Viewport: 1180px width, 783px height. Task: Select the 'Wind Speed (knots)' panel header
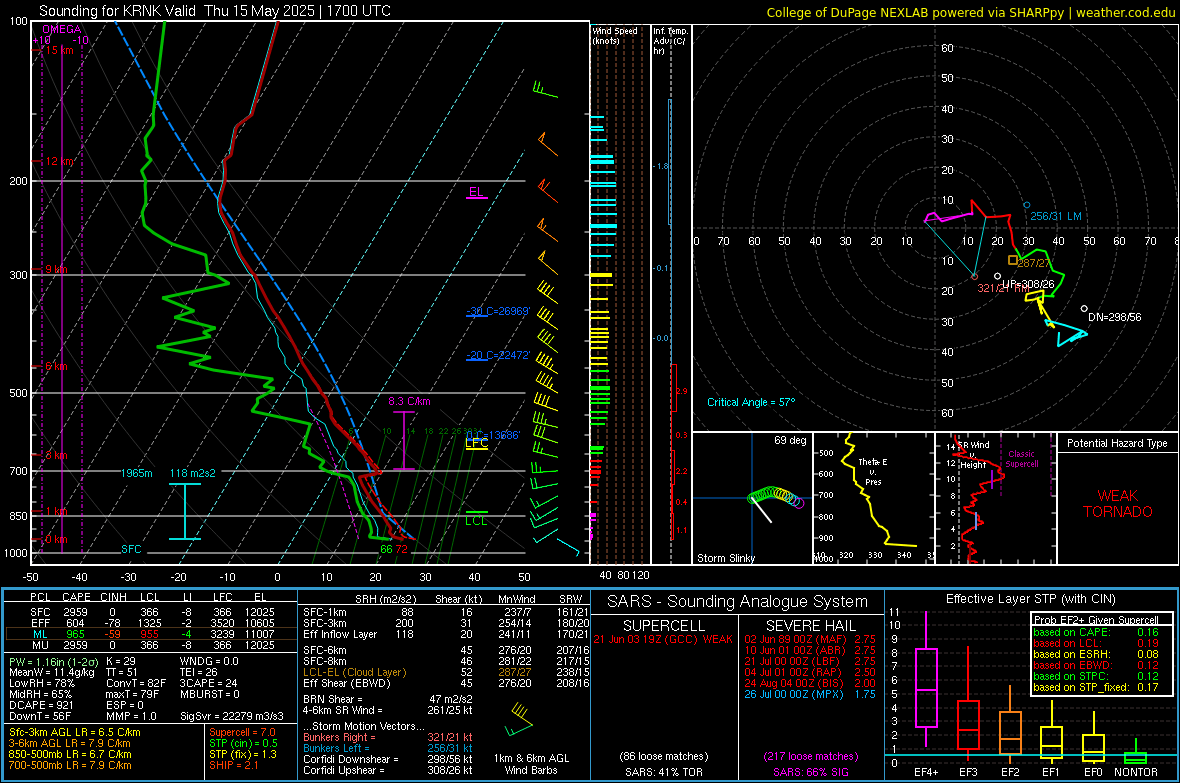(615, 35)
